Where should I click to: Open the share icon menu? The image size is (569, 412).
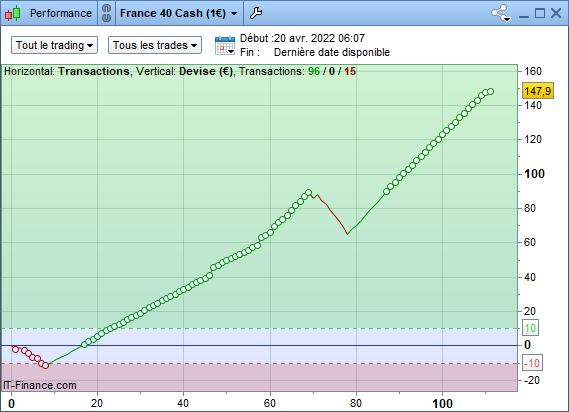click(501, 13)
